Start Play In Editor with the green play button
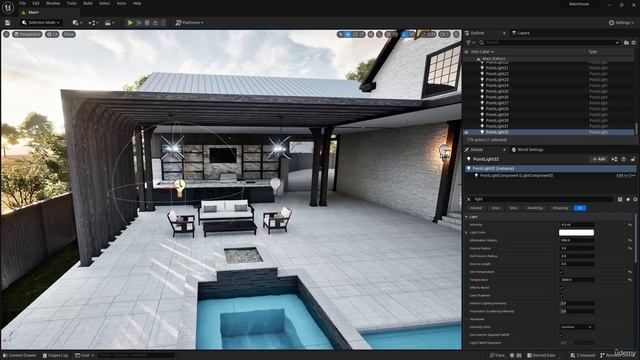This screenshot has height=360, width=640. (130, 22)
